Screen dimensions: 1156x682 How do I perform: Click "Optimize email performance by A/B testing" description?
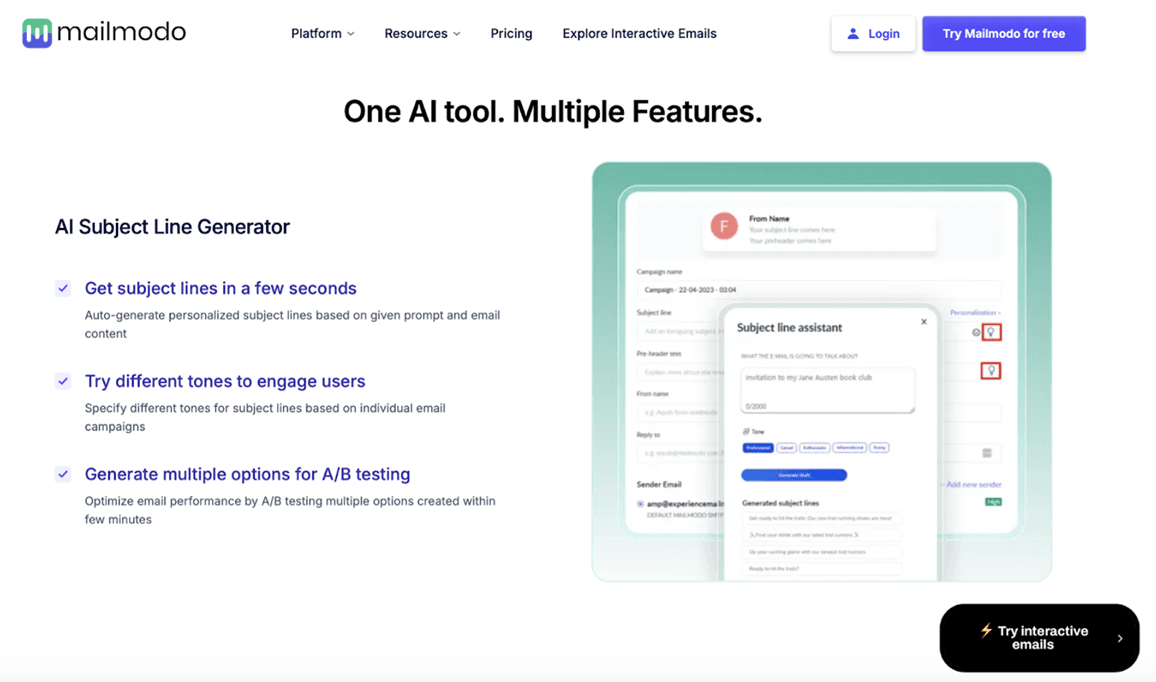coord(290,510)
